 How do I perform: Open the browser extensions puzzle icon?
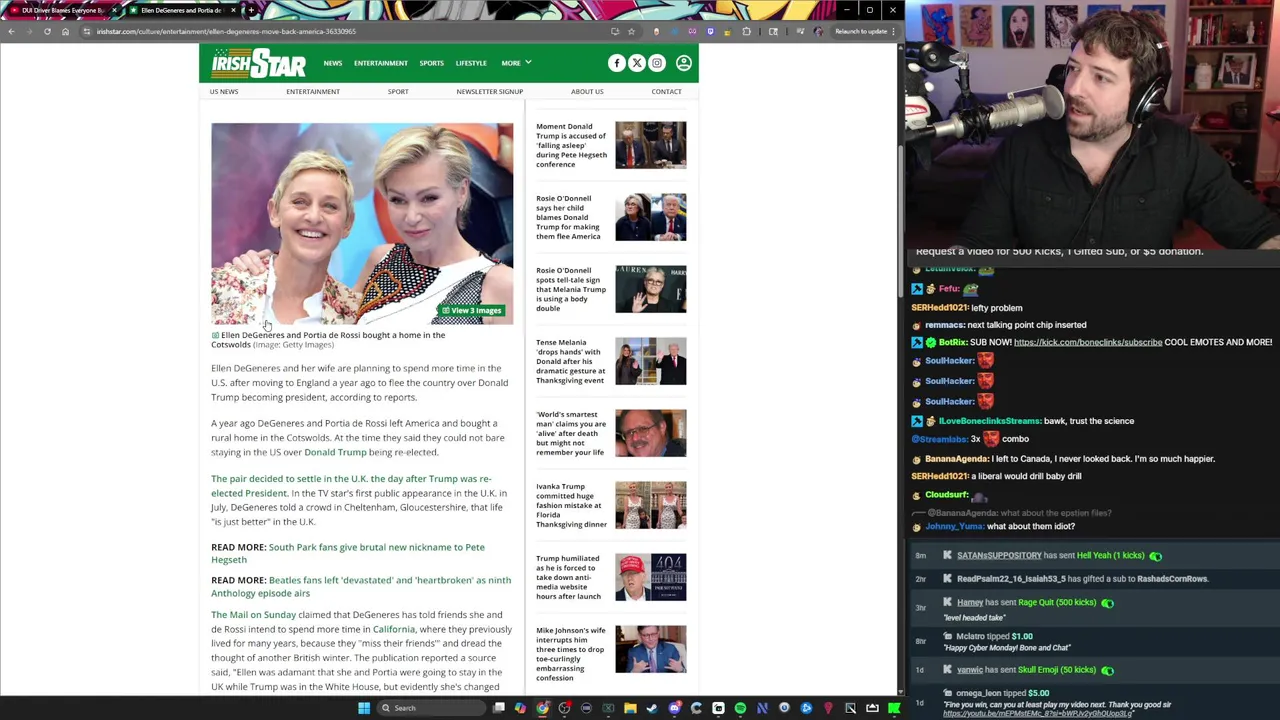(747, 31)
